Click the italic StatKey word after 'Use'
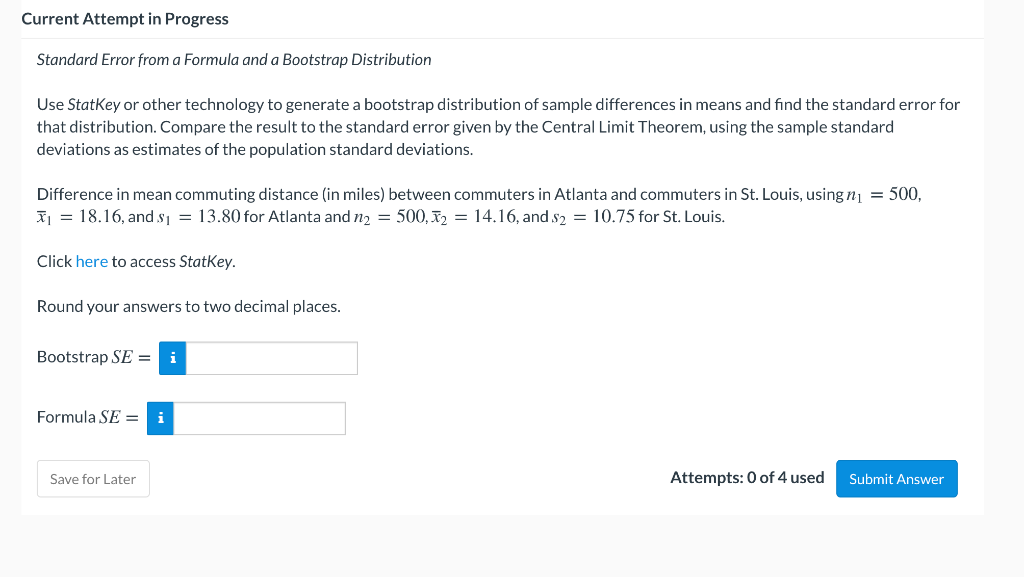 coord(93,104)
